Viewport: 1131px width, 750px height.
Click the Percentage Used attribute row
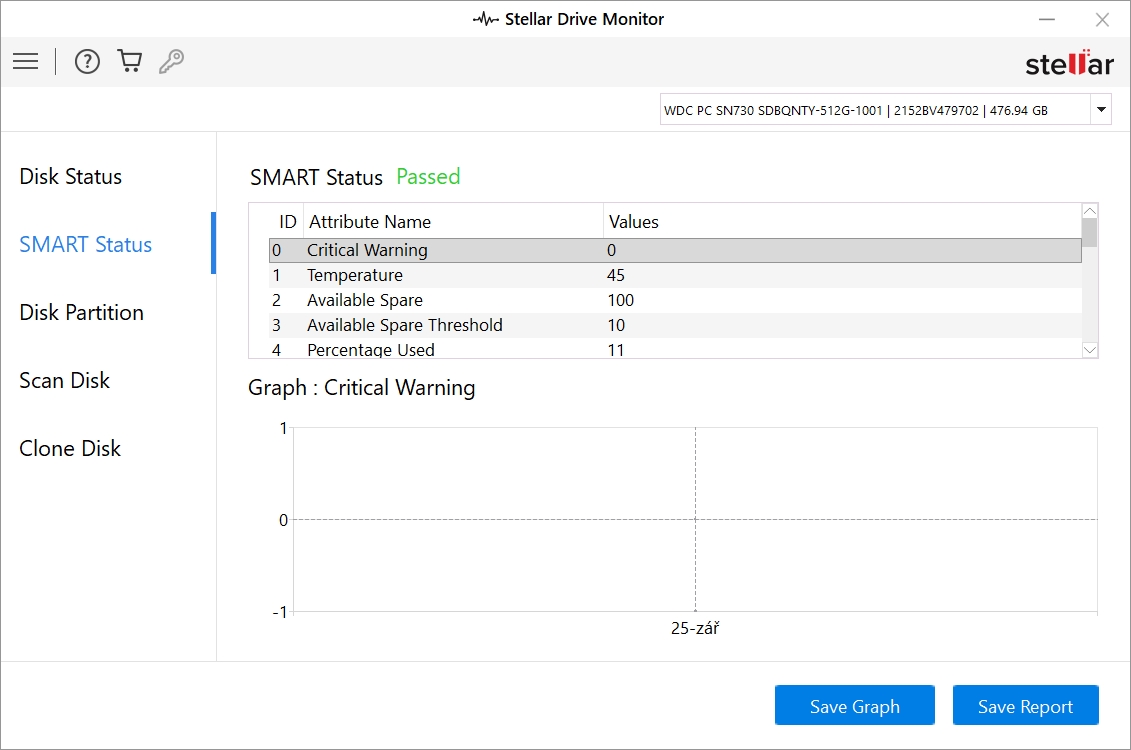coord(371,349)
